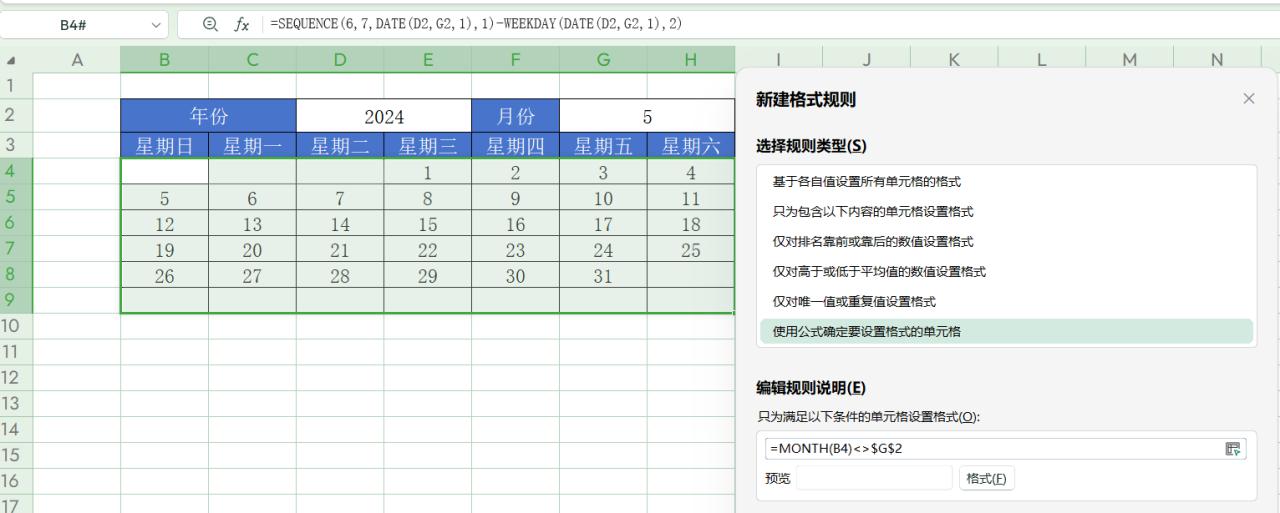The image size is (1280, 513).
Task: Click the range selector icon in rule formula box
Action: pyautogui.click(x=1233, y=449)
